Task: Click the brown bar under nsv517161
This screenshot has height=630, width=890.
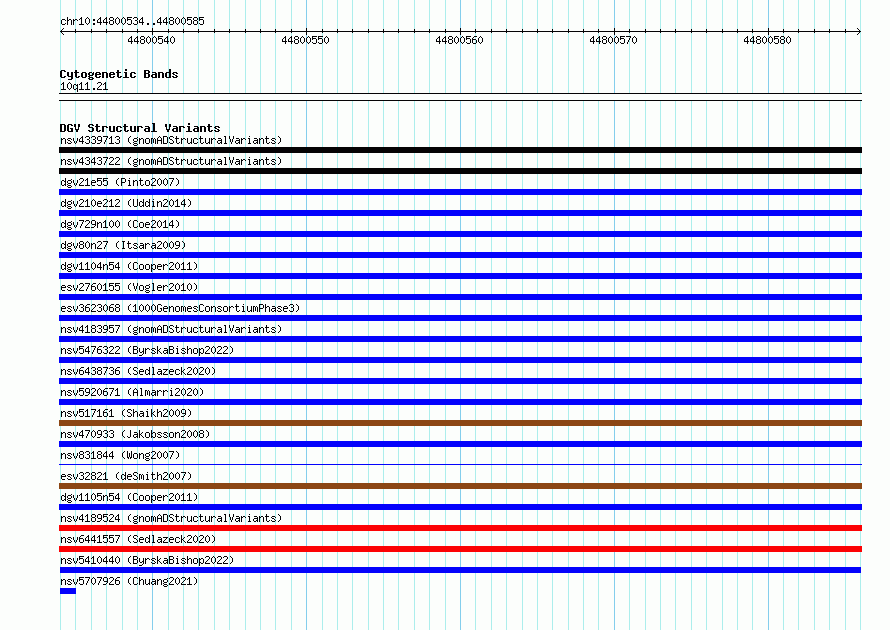Action: point(460,423)
